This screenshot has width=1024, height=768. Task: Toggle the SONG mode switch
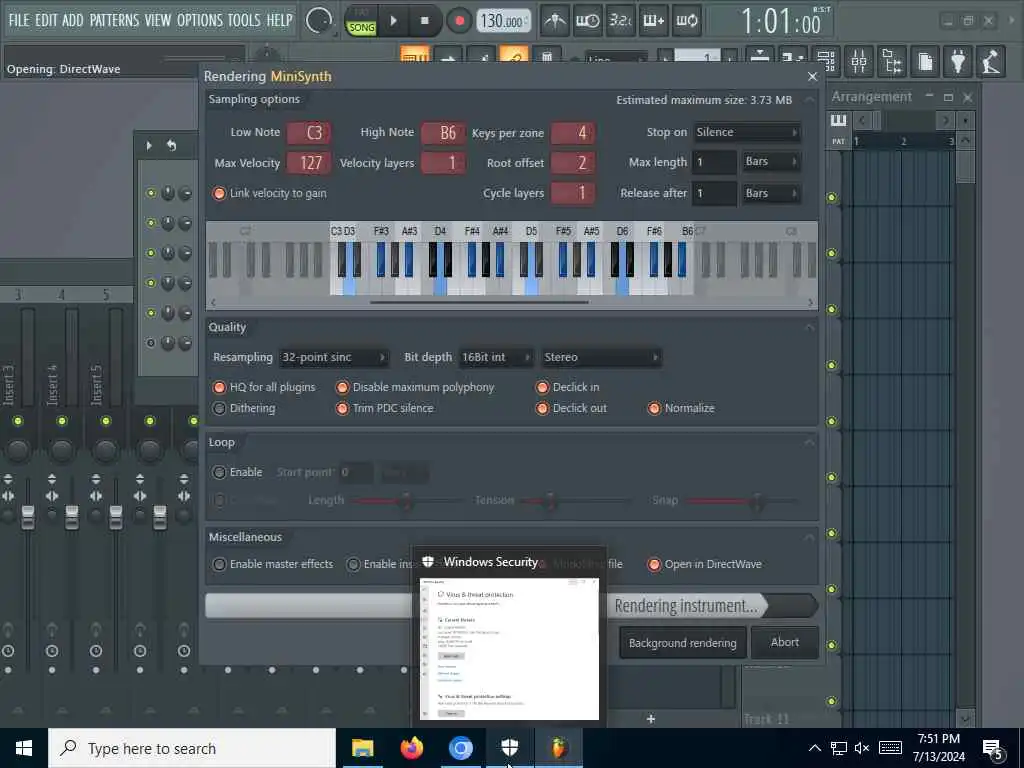(361, 27)
